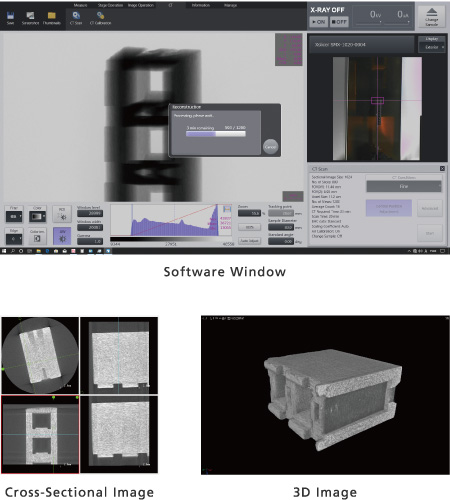Viewport: 450px width, 500px height.
Task: Click the Change Sample eject icon
Action: [432, 12]
